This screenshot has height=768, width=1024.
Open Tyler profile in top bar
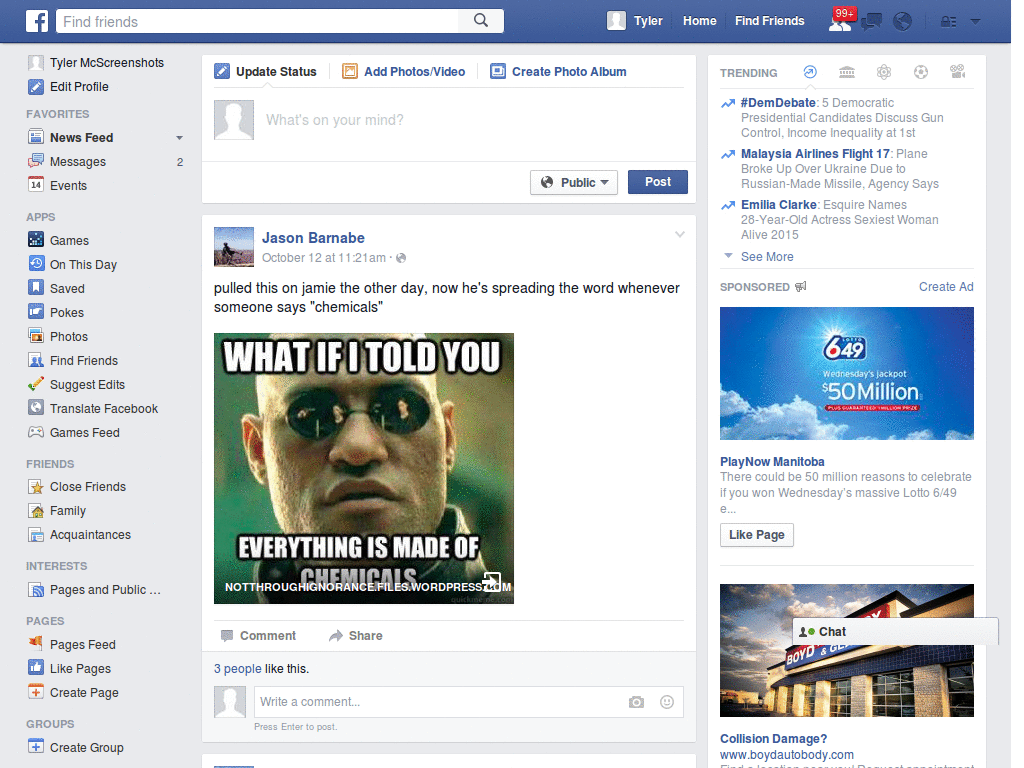[x=635, y=21]
